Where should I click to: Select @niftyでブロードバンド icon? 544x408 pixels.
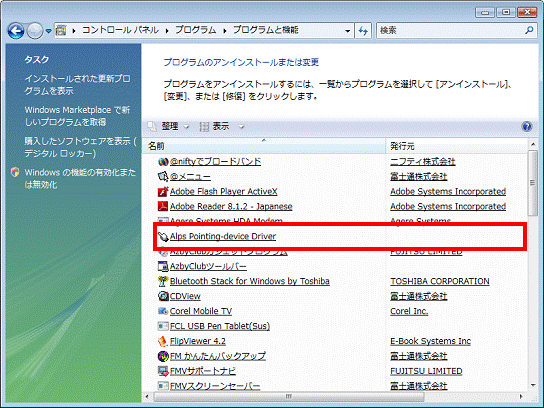163,162
